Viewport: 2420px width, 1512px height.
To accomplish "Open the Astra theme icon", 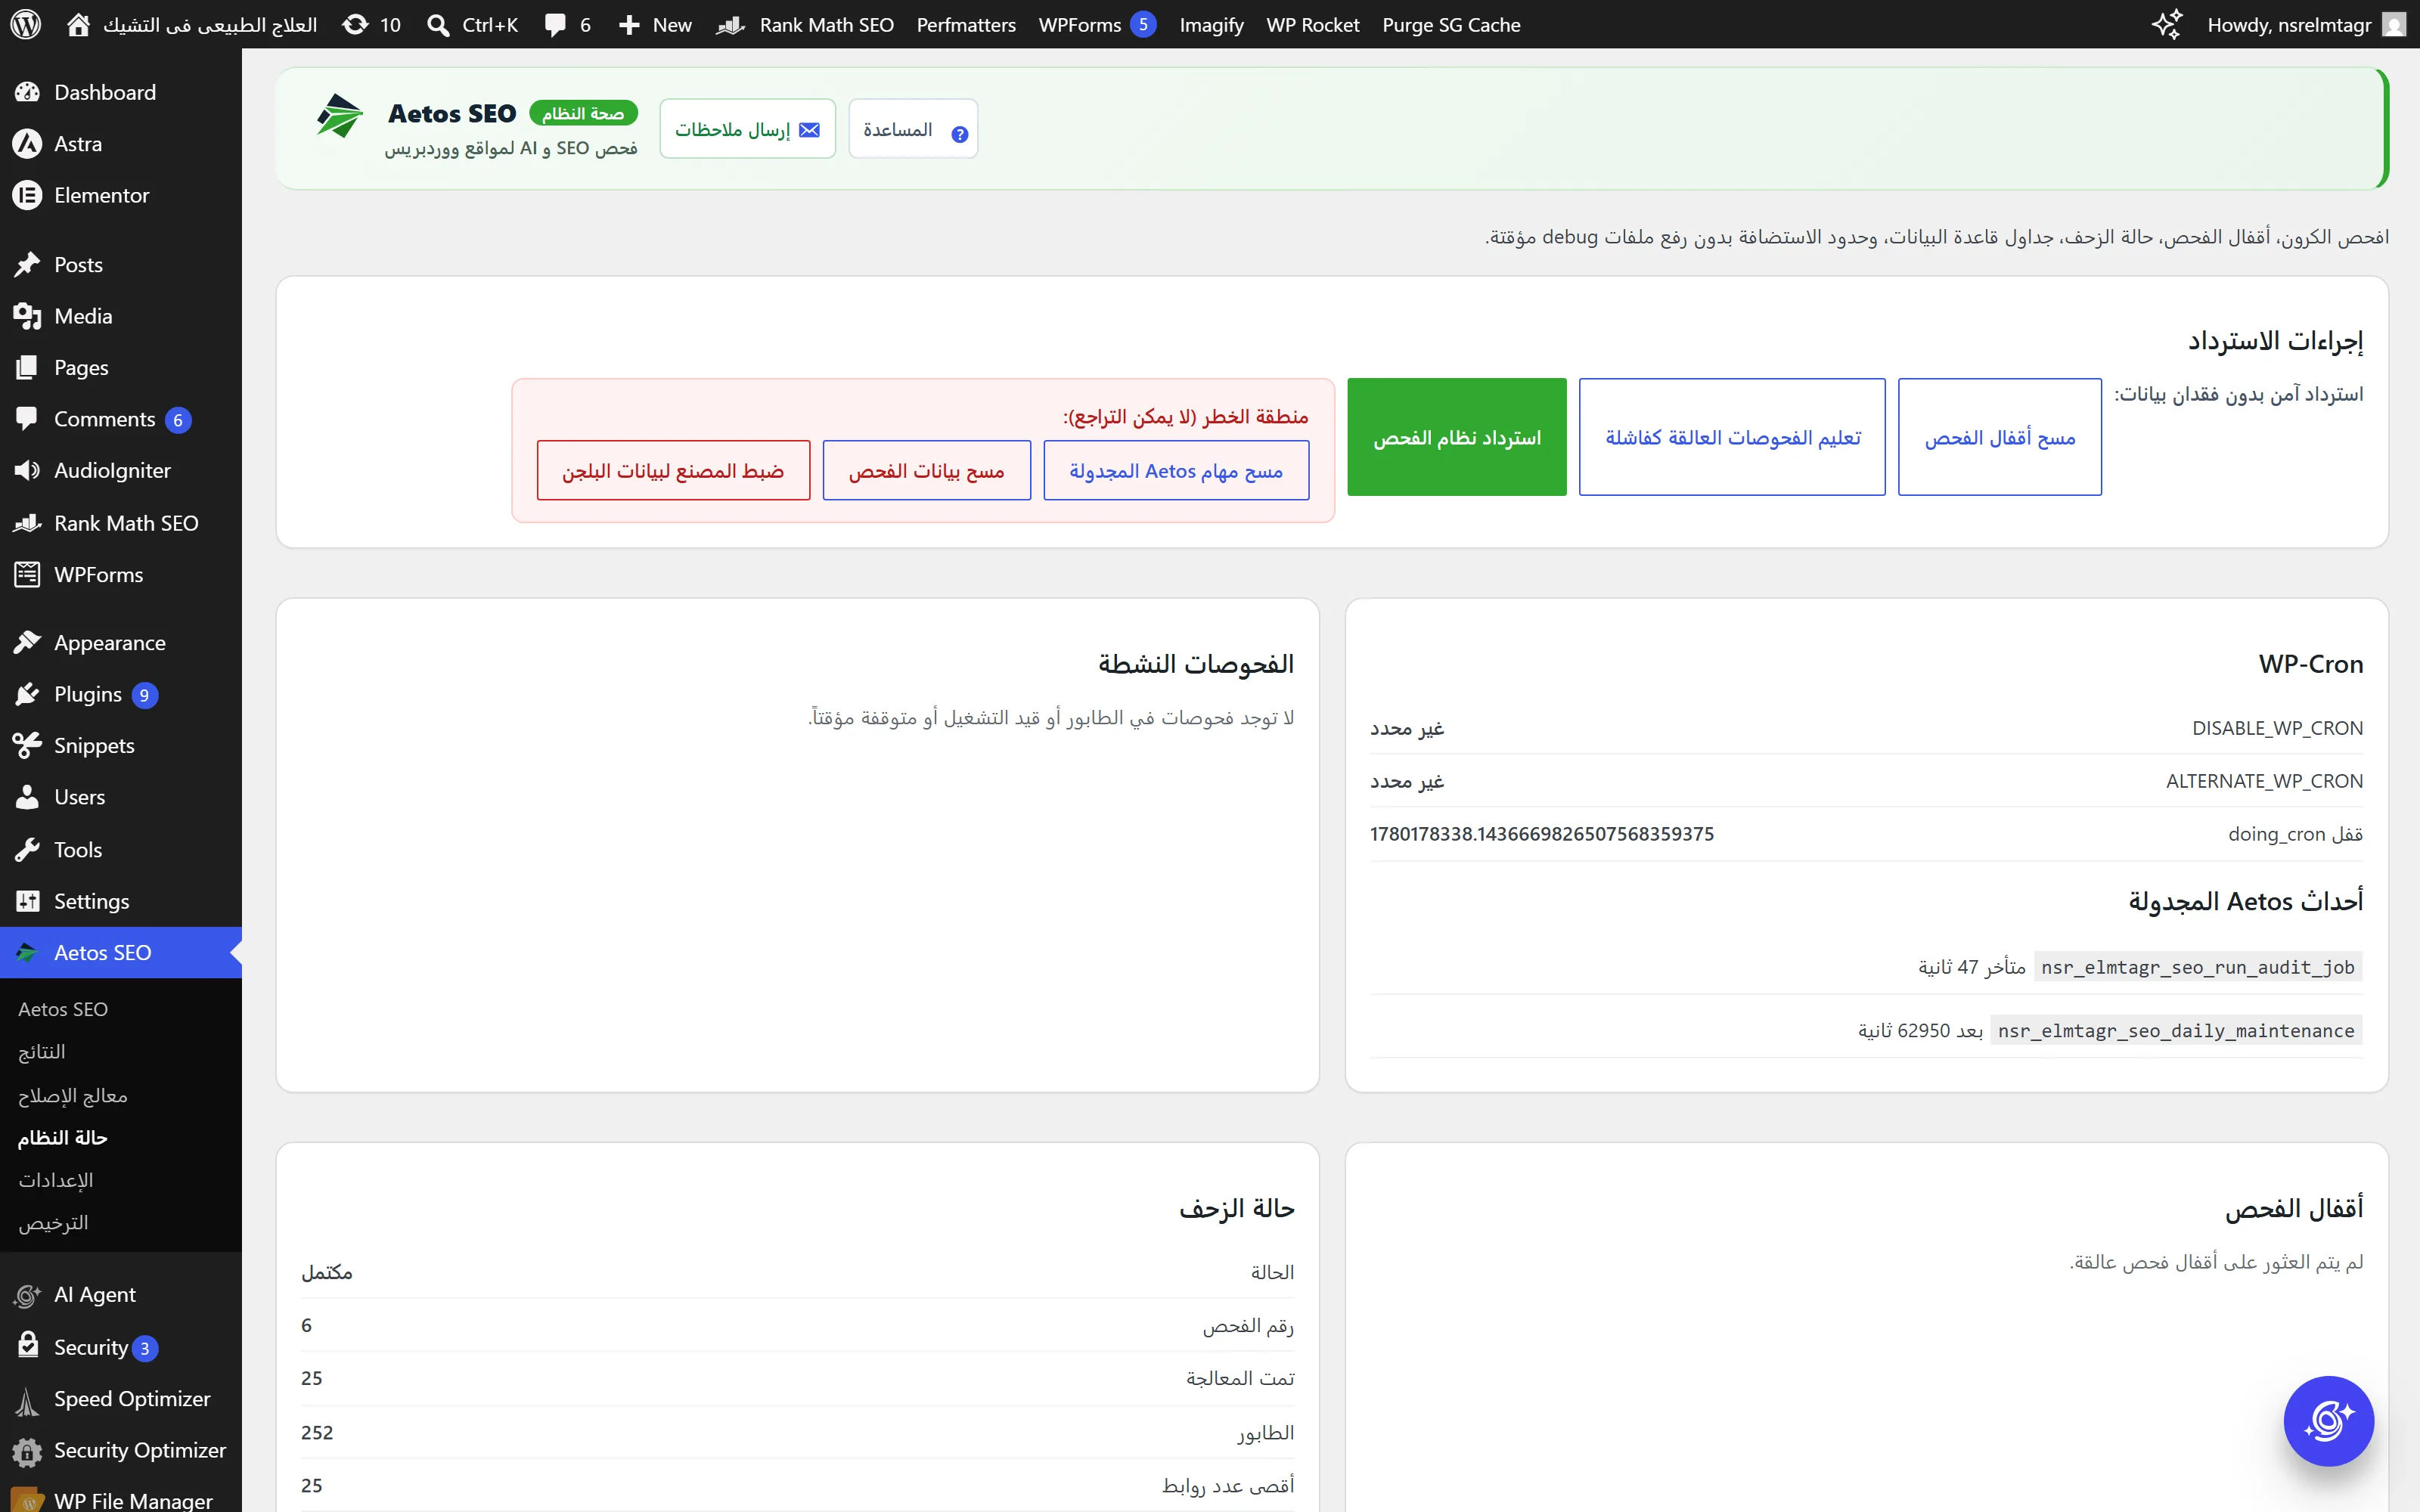I will coord(27,144).
